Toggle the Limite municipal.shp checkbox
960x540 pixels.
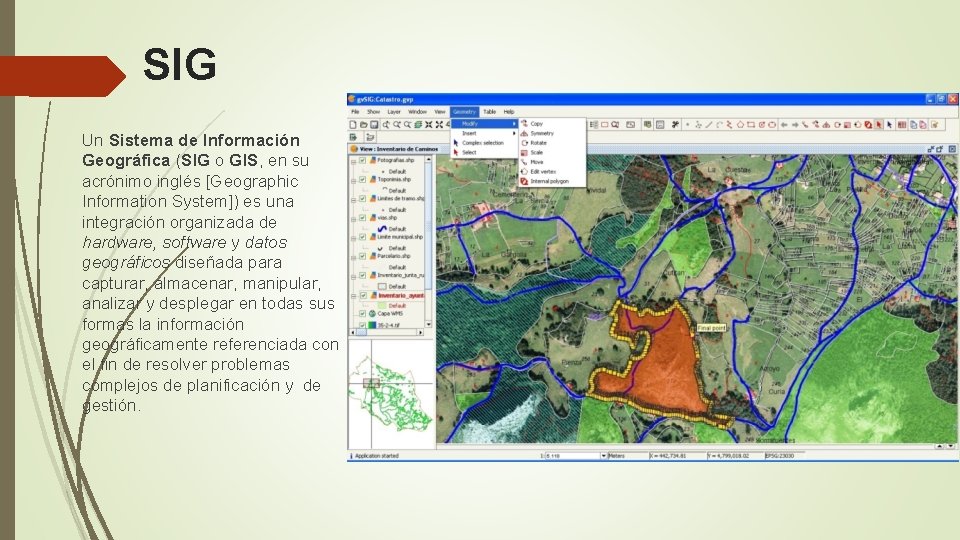tap(362, 237)
